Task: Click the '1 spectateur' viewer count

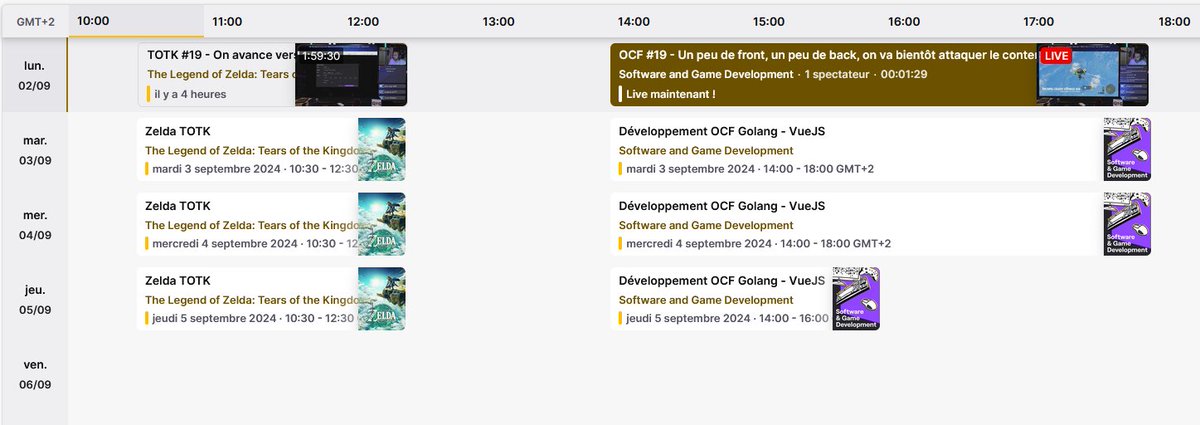Action: pos(838,75)
